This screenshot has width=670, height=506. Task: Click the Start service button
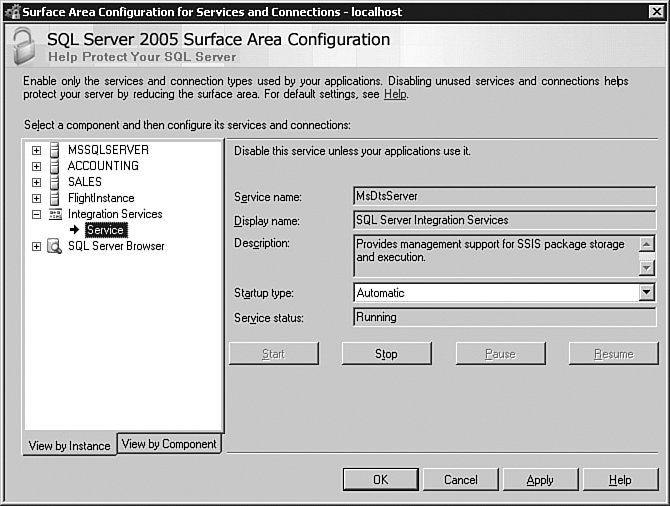(273, 353)
